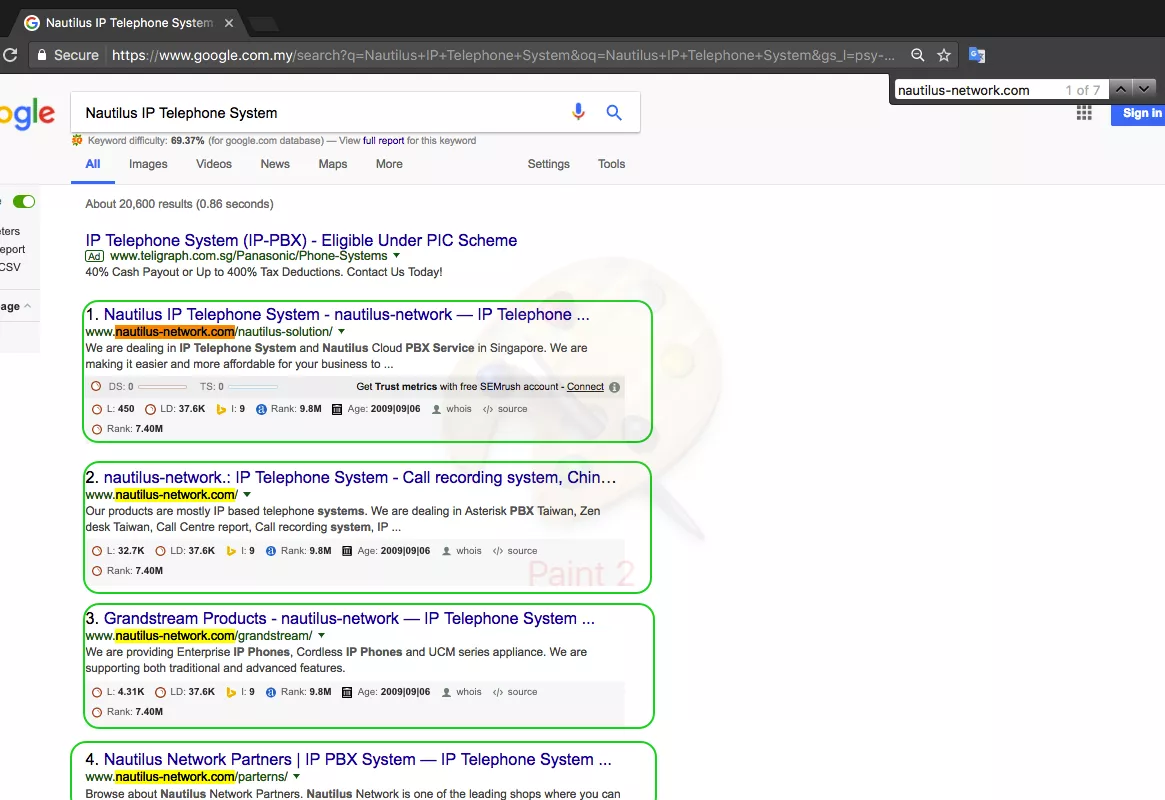The height and width of the screenshot is (800, 1165).
Task: Go to the next find-in-page match
Action: click(1145, 90)
